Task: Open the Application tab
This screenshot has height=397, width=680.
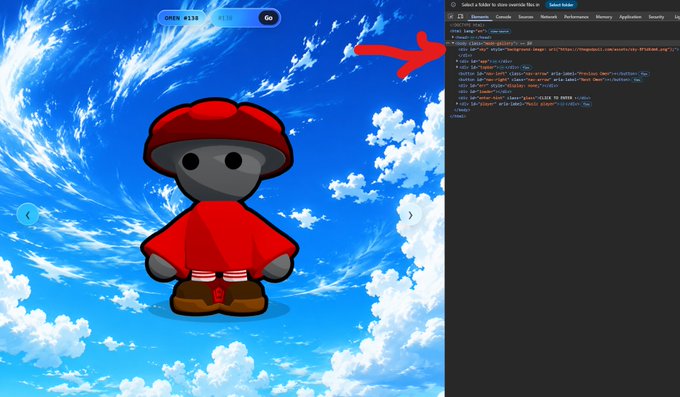Action: tap(630, 17)
